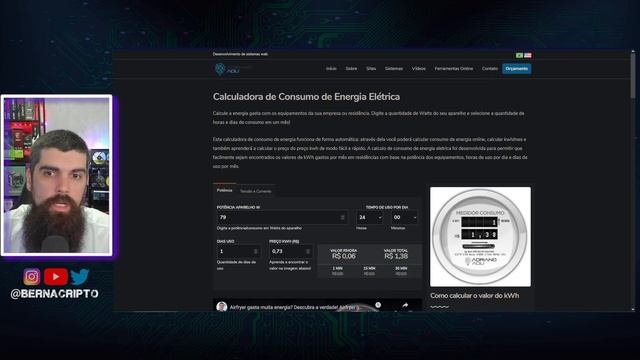Screen dimensions: 640x360
Task: Click the Calculadora de Consumo de Energia Elétrica title
Action: [306, 97]
